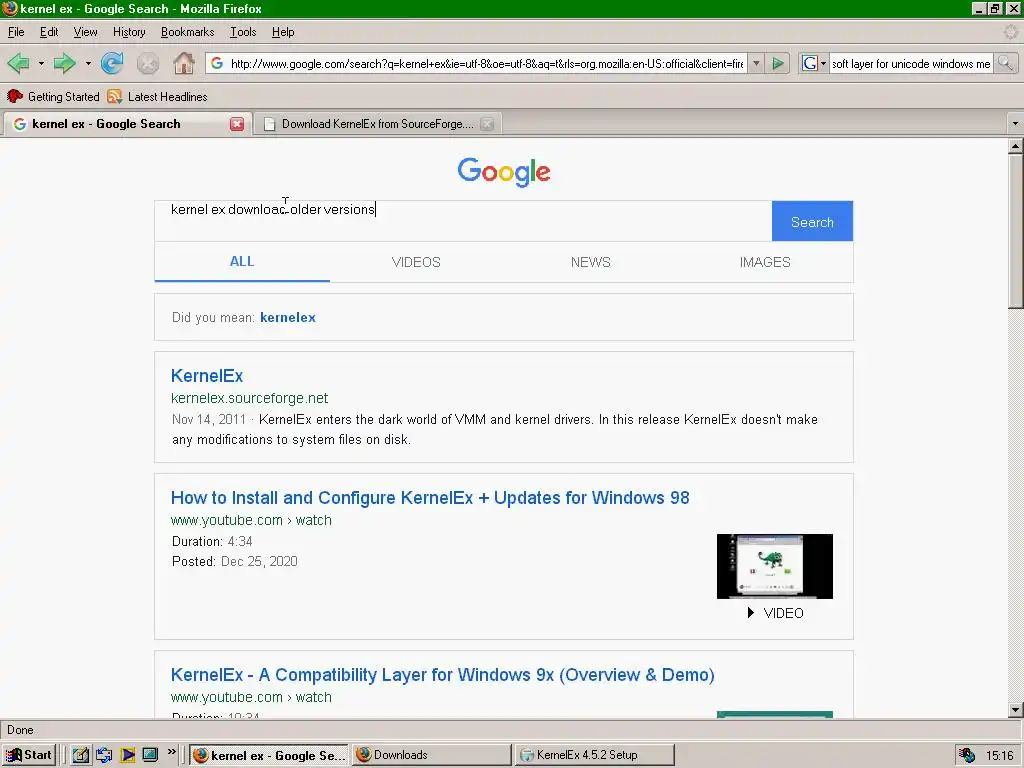This screenshot has height=768, width=1024.
Task: Click the Latest Headlines feed icon
Action: (x=115, y=97)
